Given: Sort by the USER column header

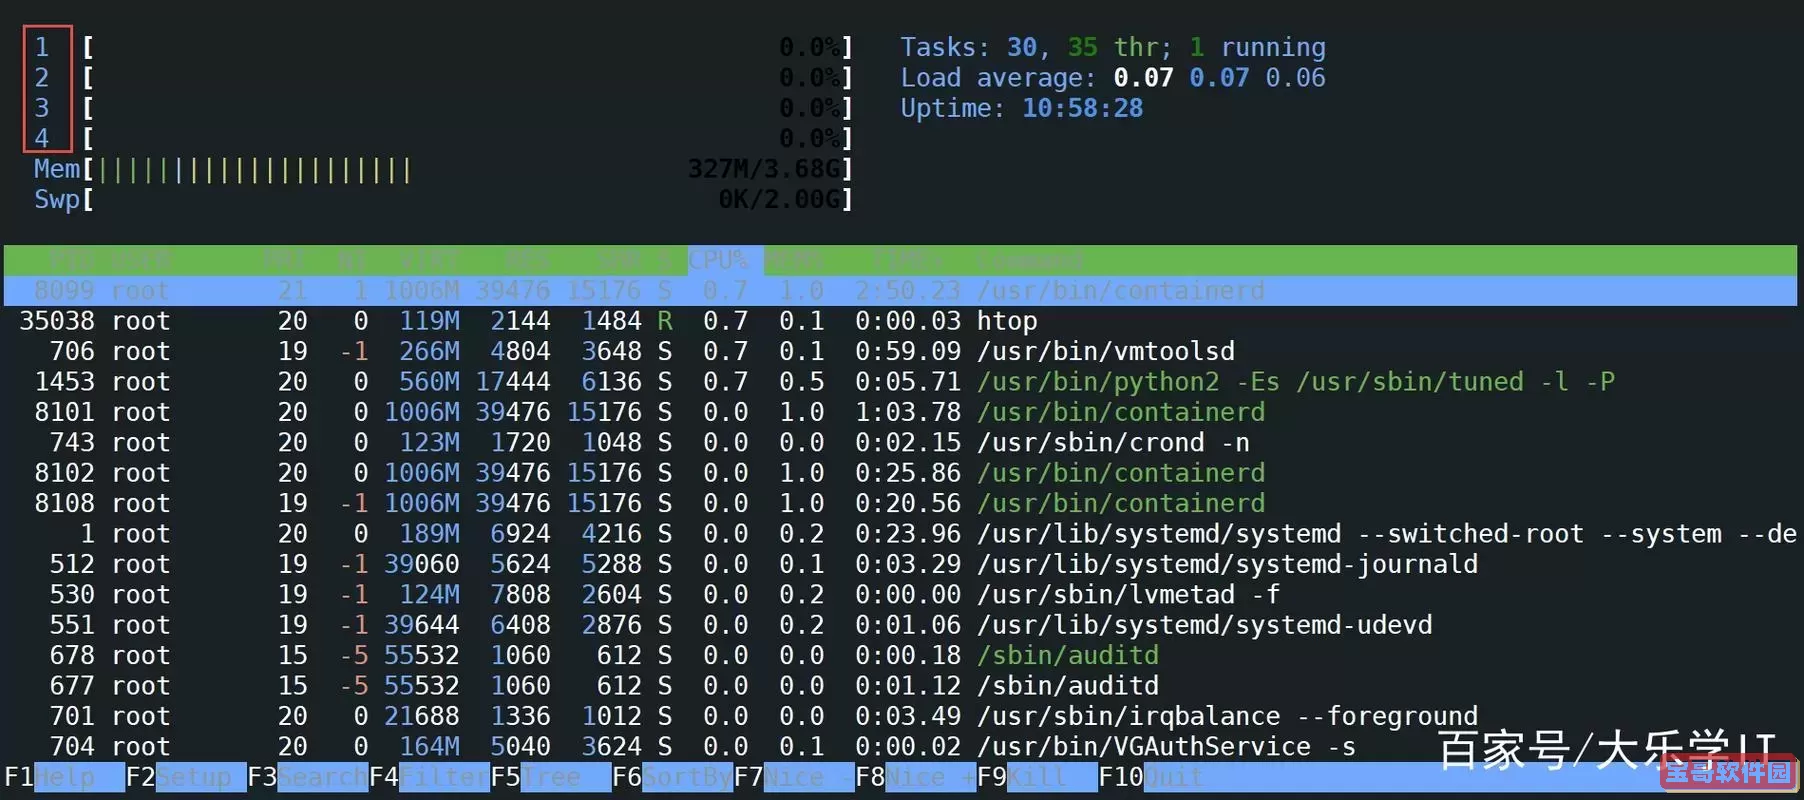Looking at the screenshot, I should tap(141, 260).
